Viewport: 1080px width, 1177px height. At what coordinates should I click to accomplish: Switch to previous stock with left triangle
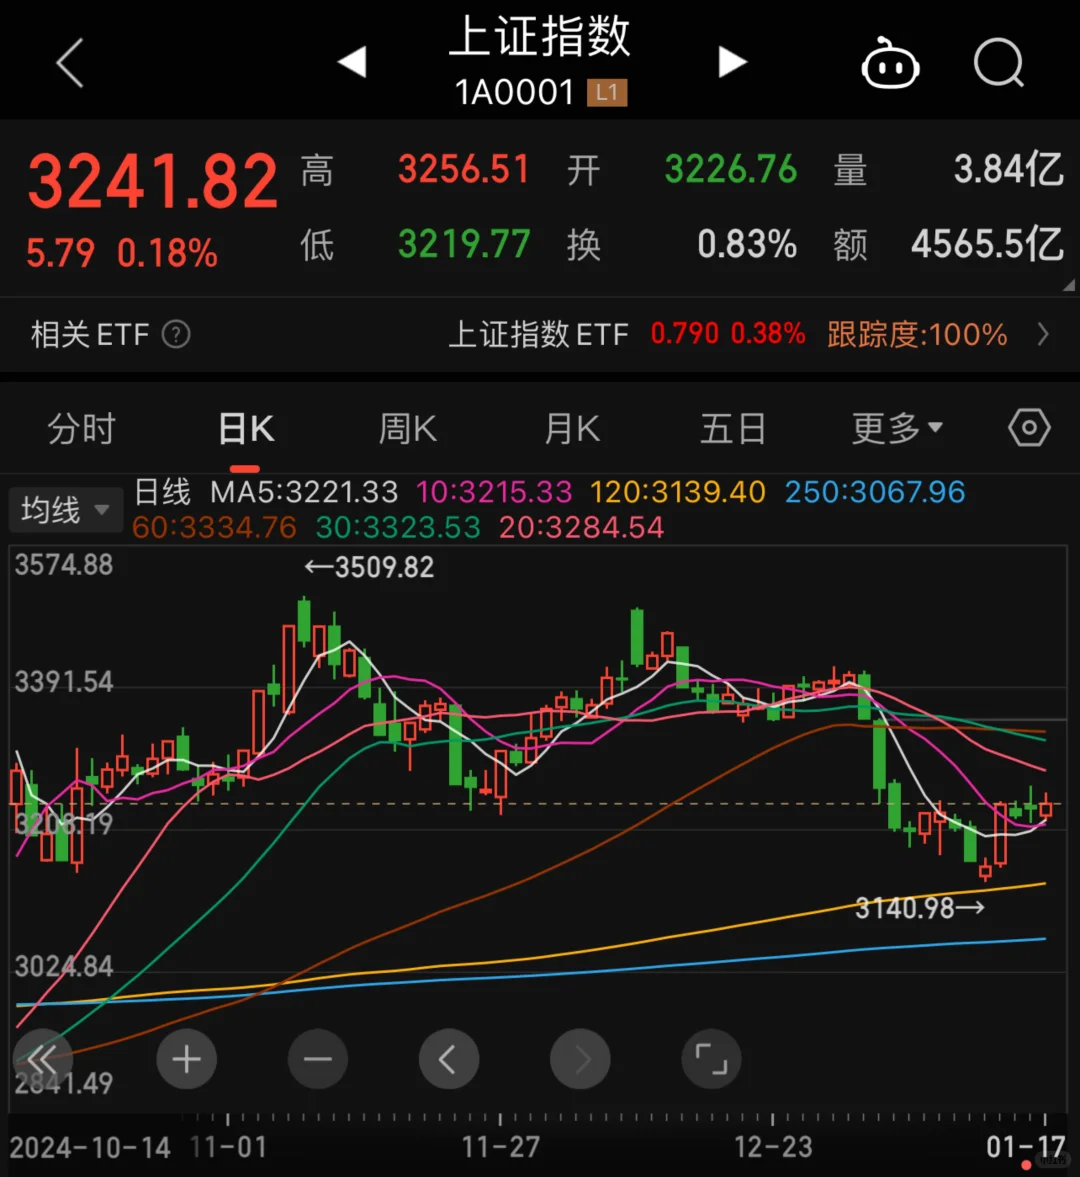pyautogui.click(x=352, y=62)
